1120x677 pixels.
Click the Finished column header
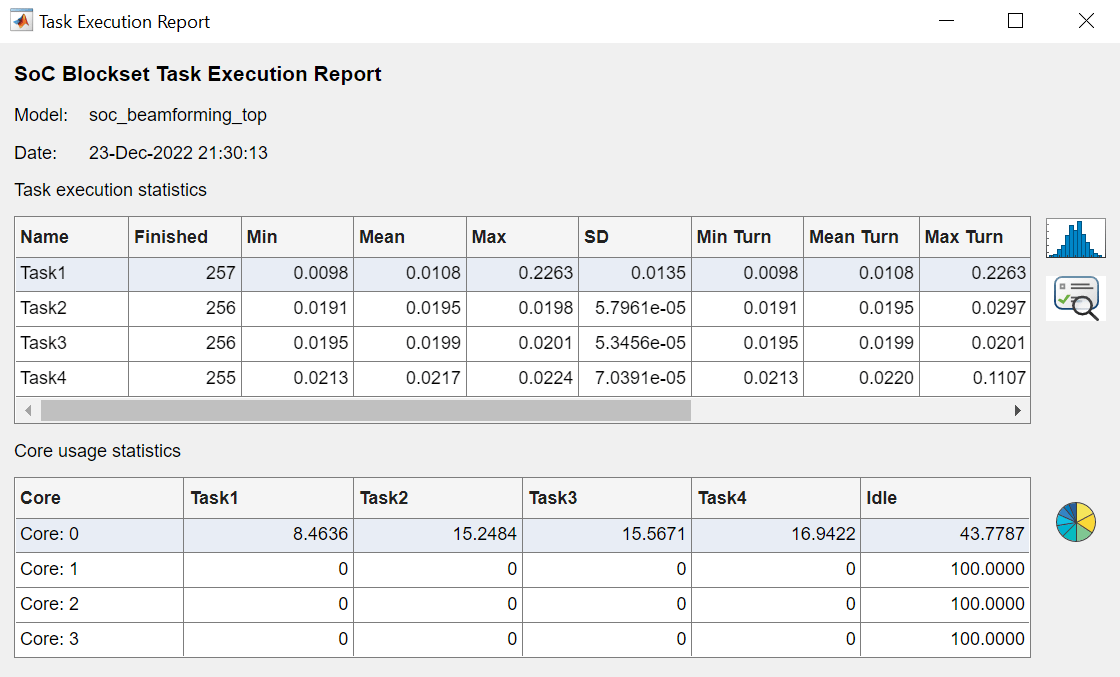184,237
